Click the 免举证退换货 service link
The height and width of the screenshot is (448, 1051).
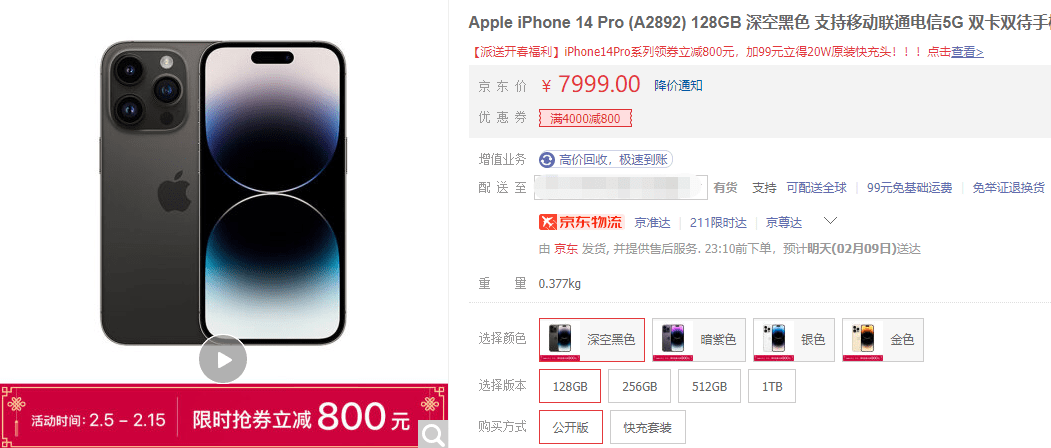pyautogui.click(x=1008, y=188)
